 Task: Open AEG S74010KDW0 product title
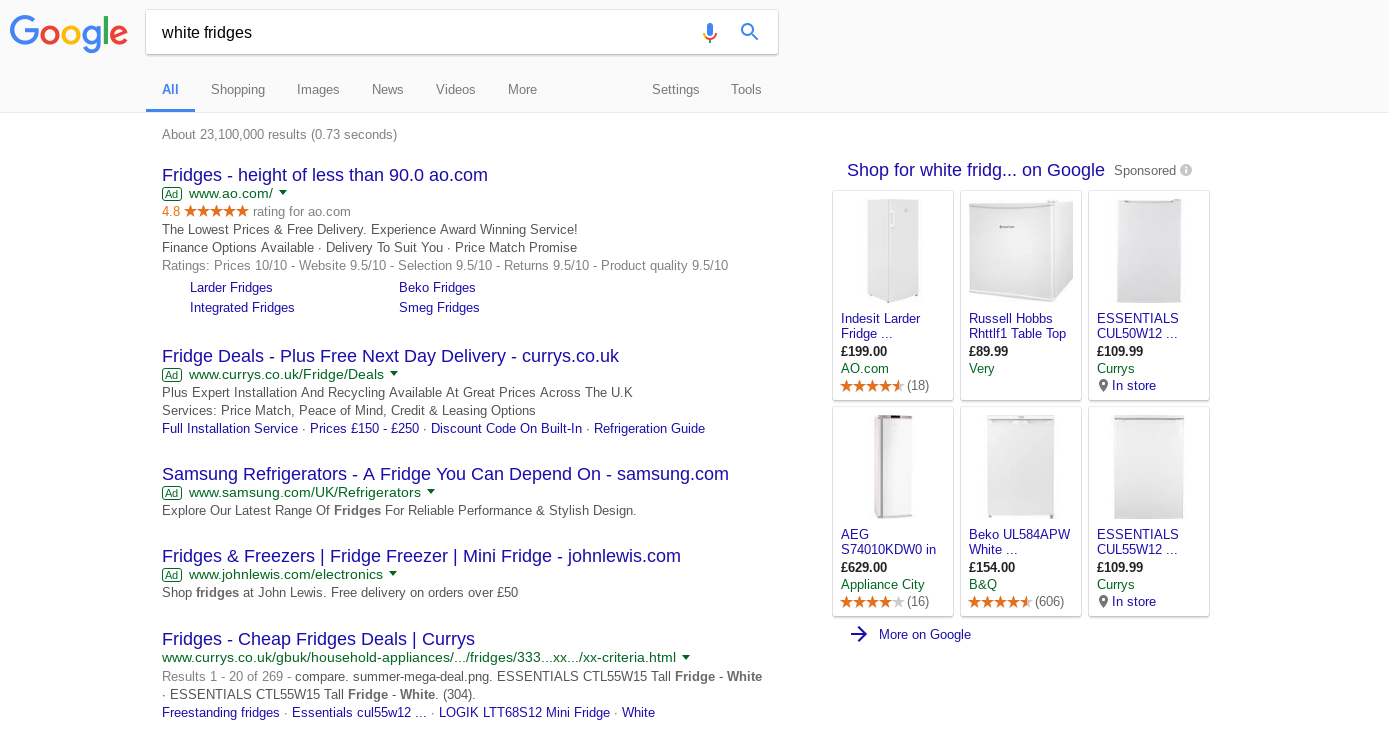pyautogui.click(x=888, y=542)
